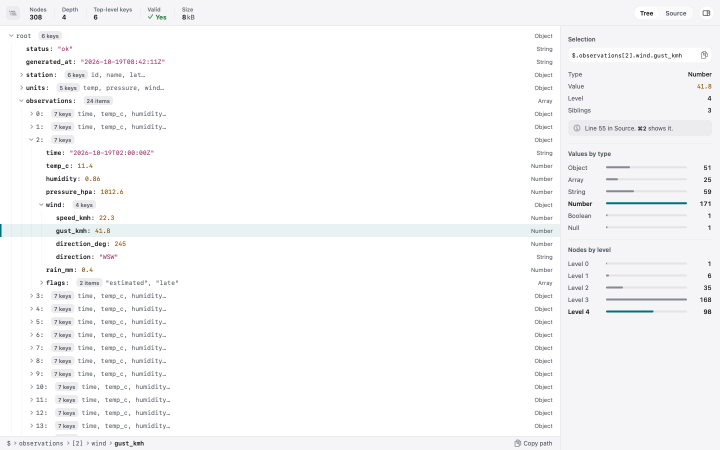The width and height of the screenshot is (720, 450).
Task: Select observation row 12
Action: pos(280,413)
